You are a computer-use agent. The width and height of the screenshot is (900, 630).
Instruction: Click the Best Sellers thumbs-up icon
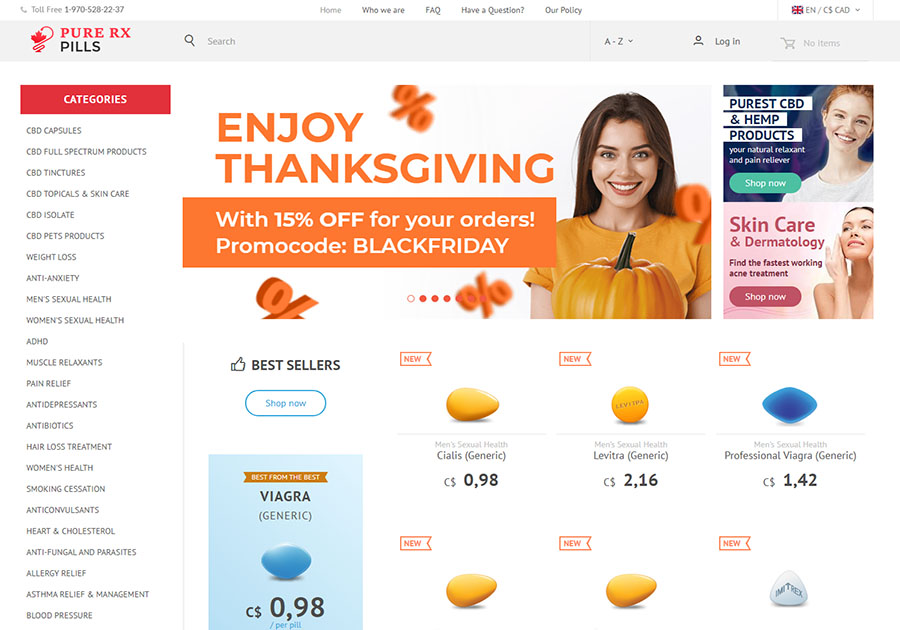click(x=238, y=364)
